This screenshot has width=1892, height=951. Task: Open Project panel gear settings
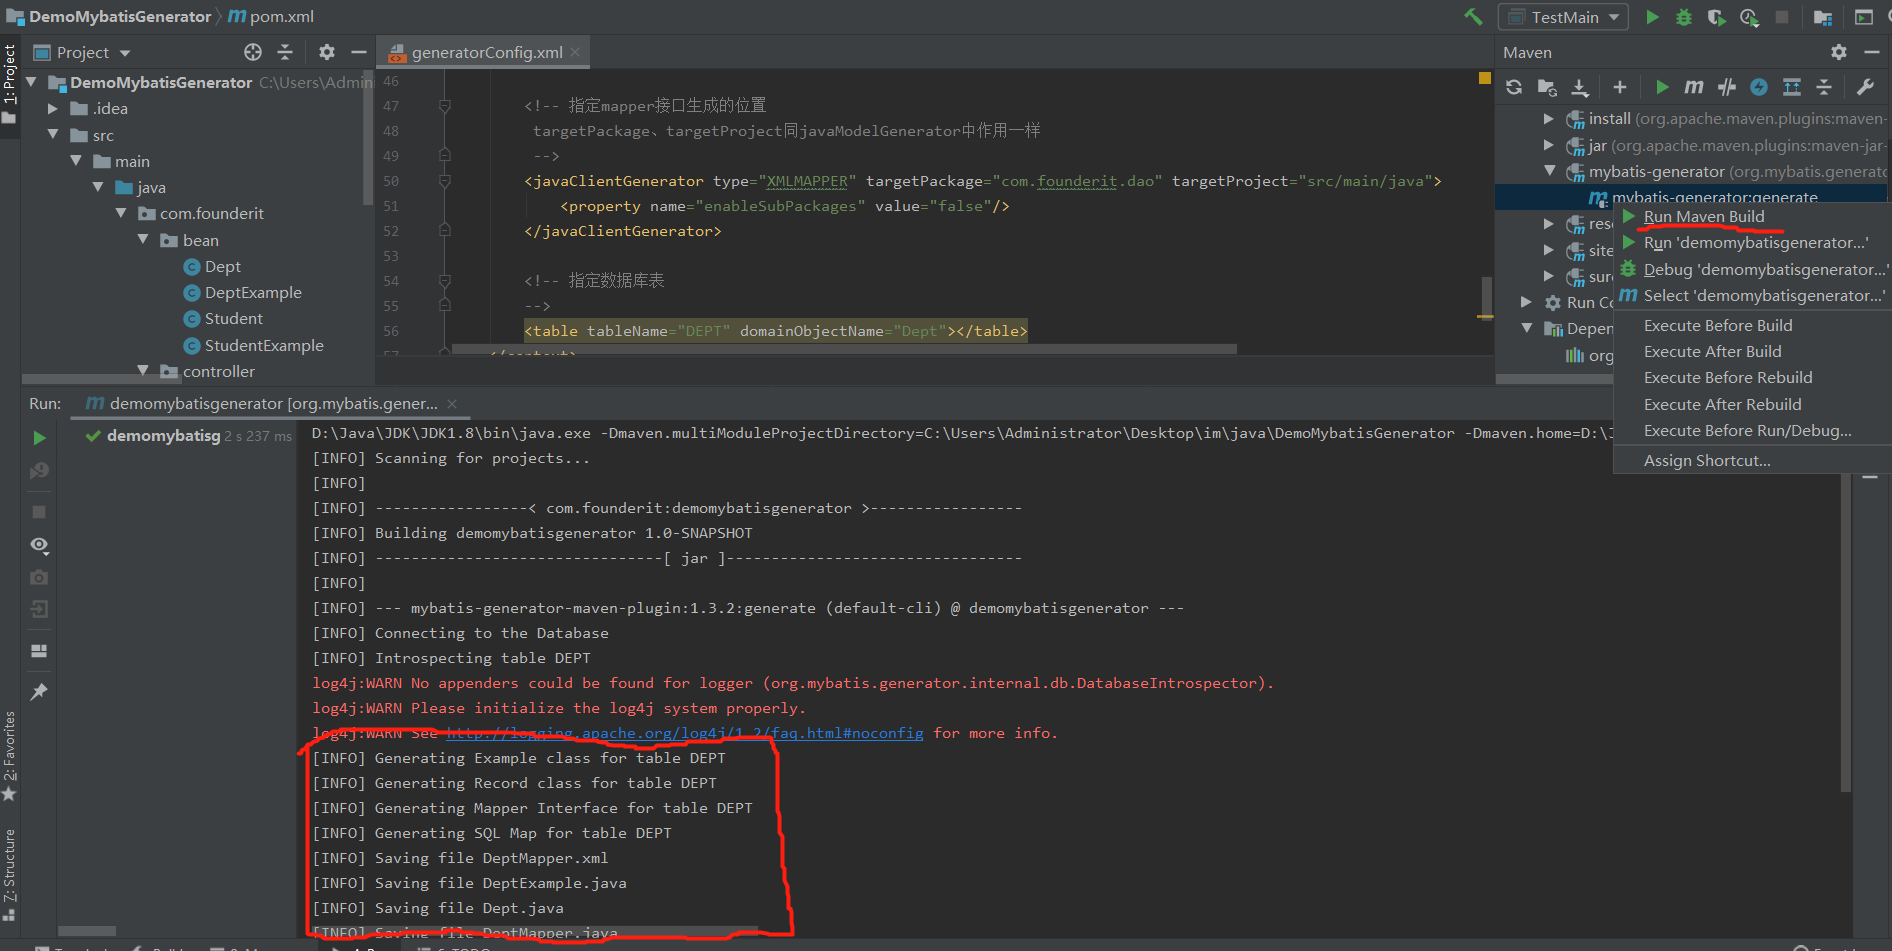(327, 52)
